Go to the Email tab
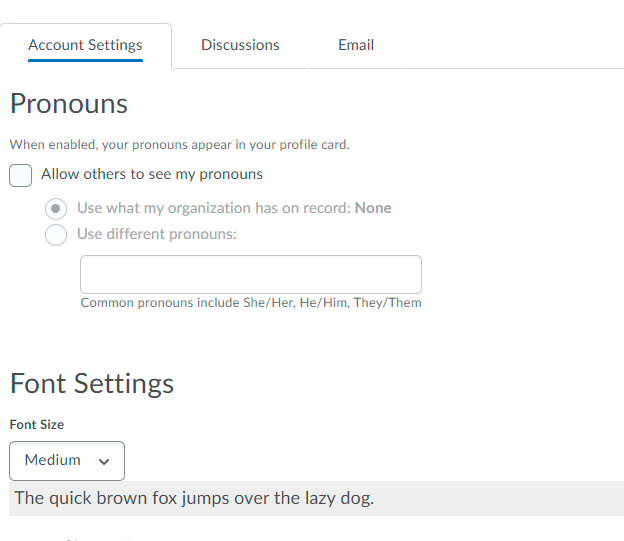624x541 pixels. point(356,45)
